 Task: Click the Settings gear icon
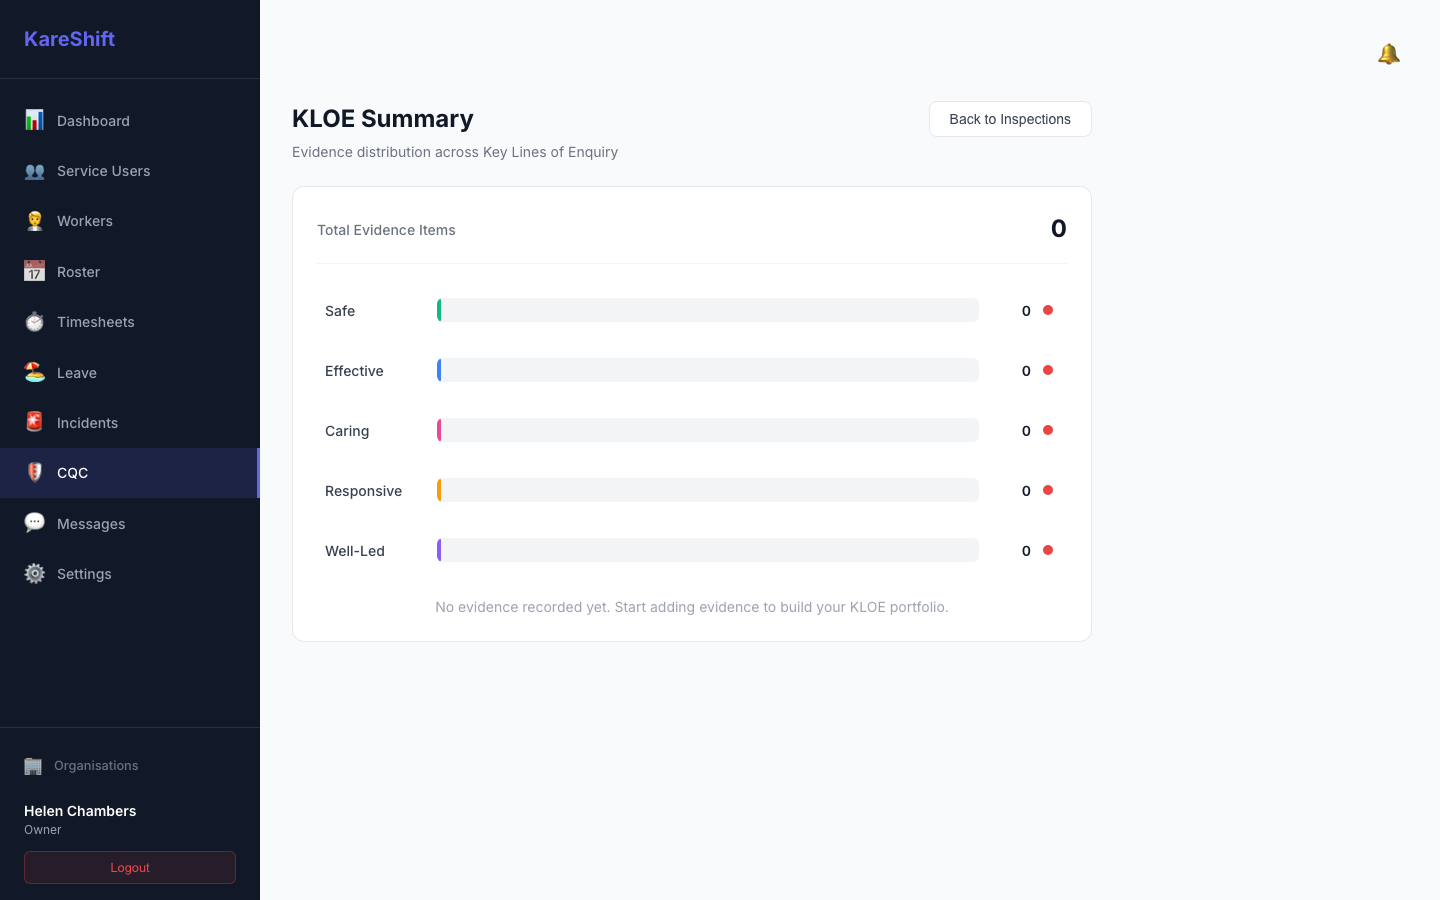[34, 573]
